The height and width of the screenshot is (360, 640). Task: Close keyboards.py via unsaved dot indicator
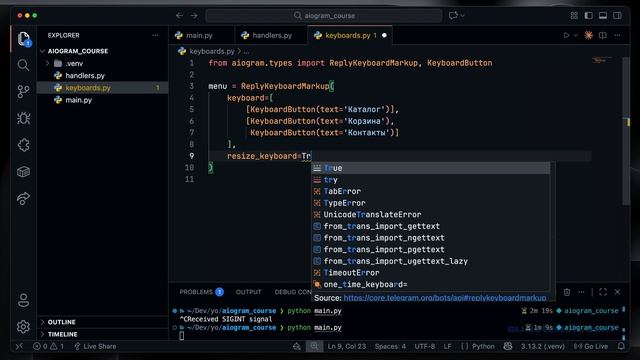point(384,36)
